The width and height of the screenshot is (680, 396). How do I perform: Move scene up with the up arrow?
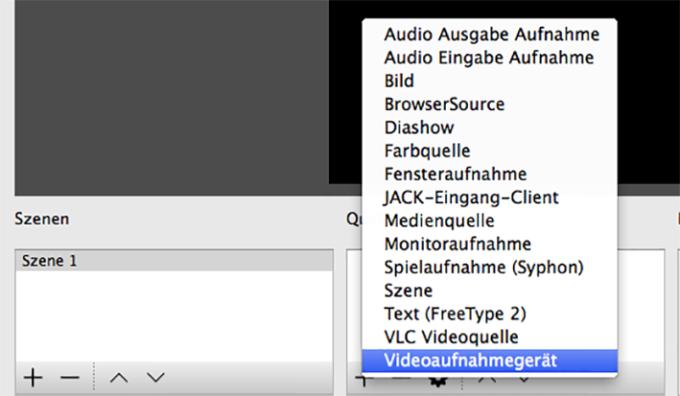119,377
